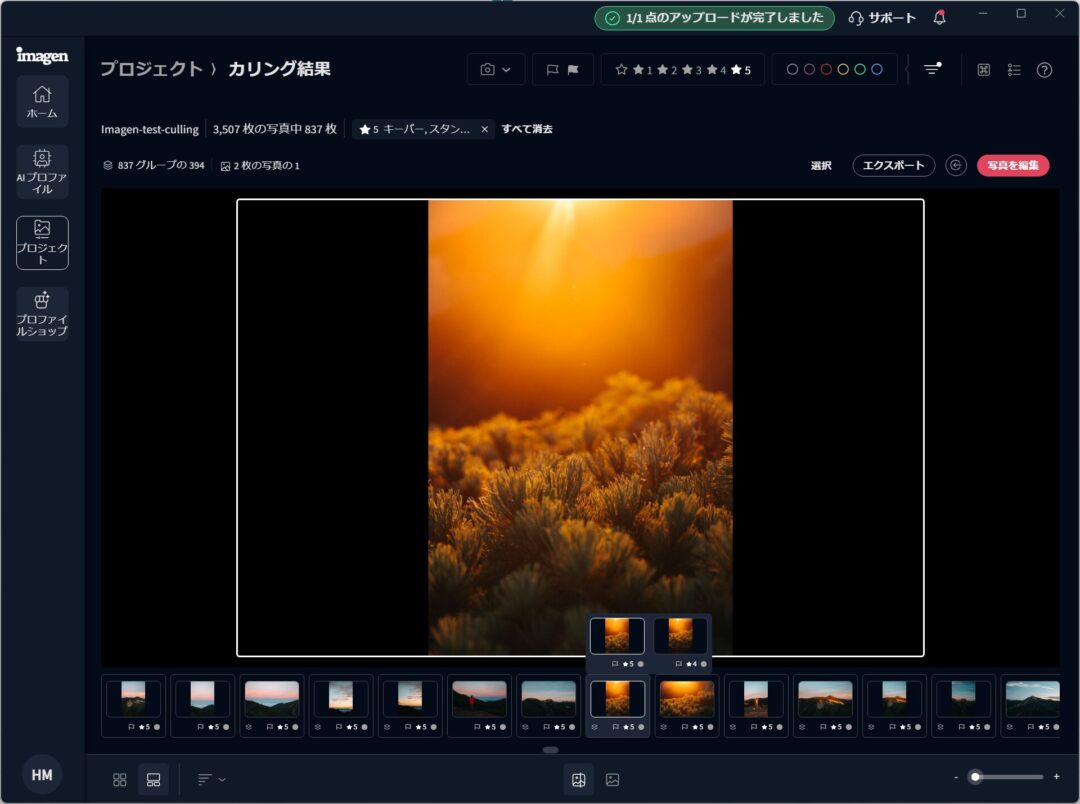Toggle the 3-star rating filter

690,70
